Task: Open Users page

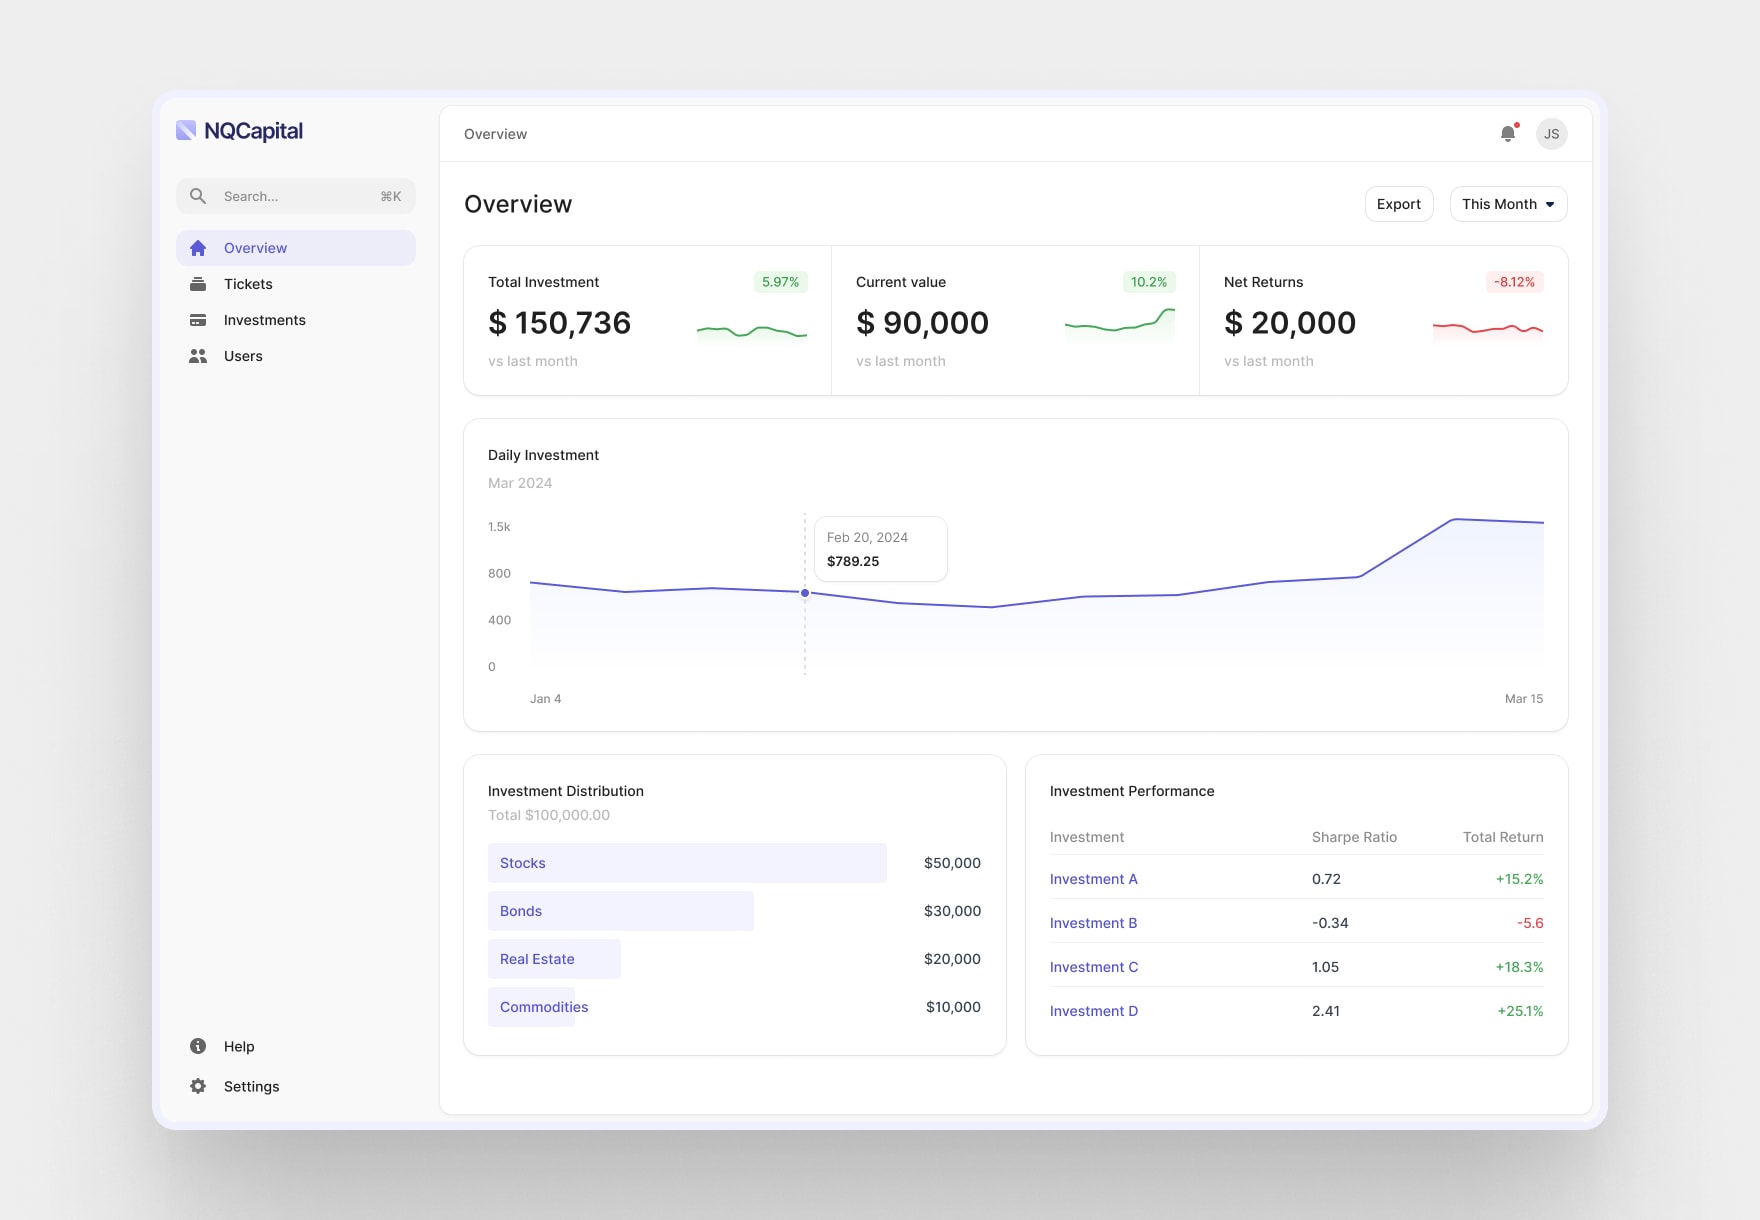Action: click(296, 356)
